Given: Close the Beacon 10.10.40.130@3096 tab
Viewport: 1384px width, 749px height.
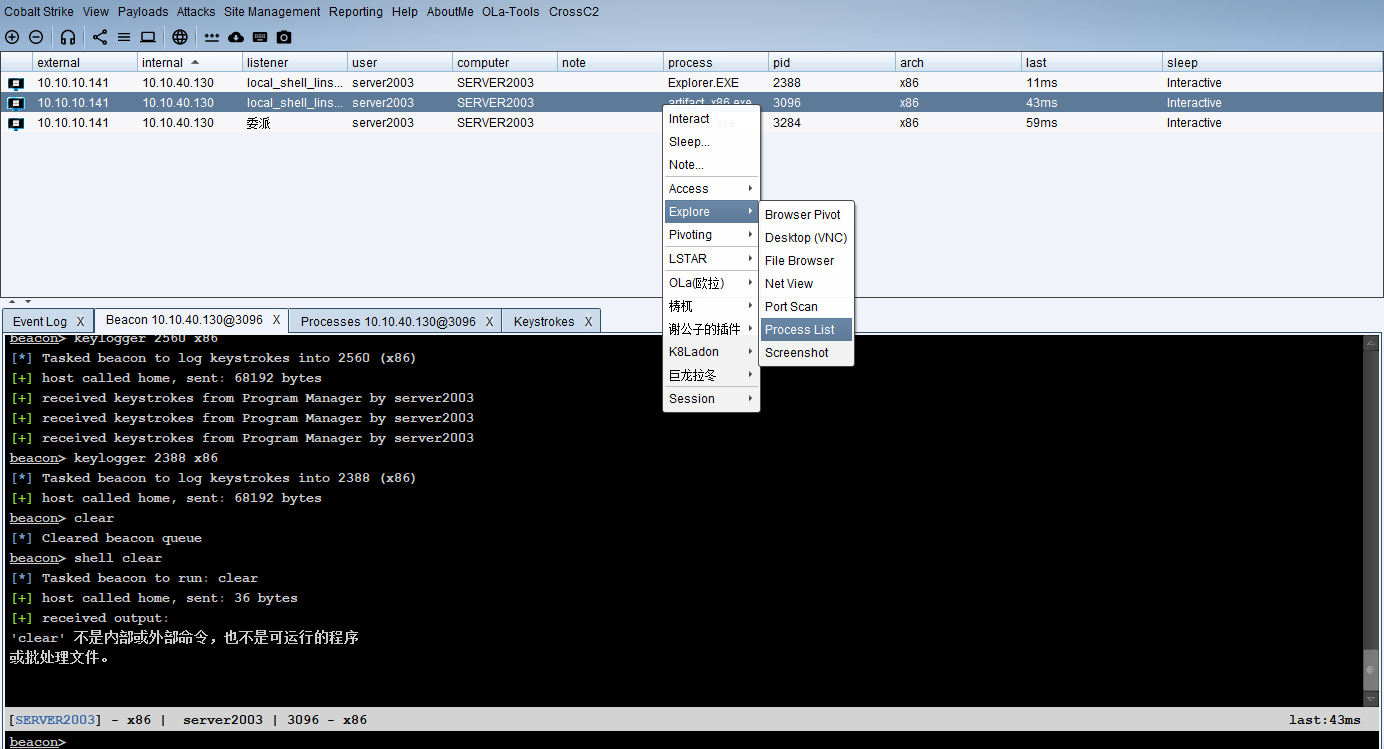Looking at the screenshot, I should pyautogui.click(x=276, y=321).
